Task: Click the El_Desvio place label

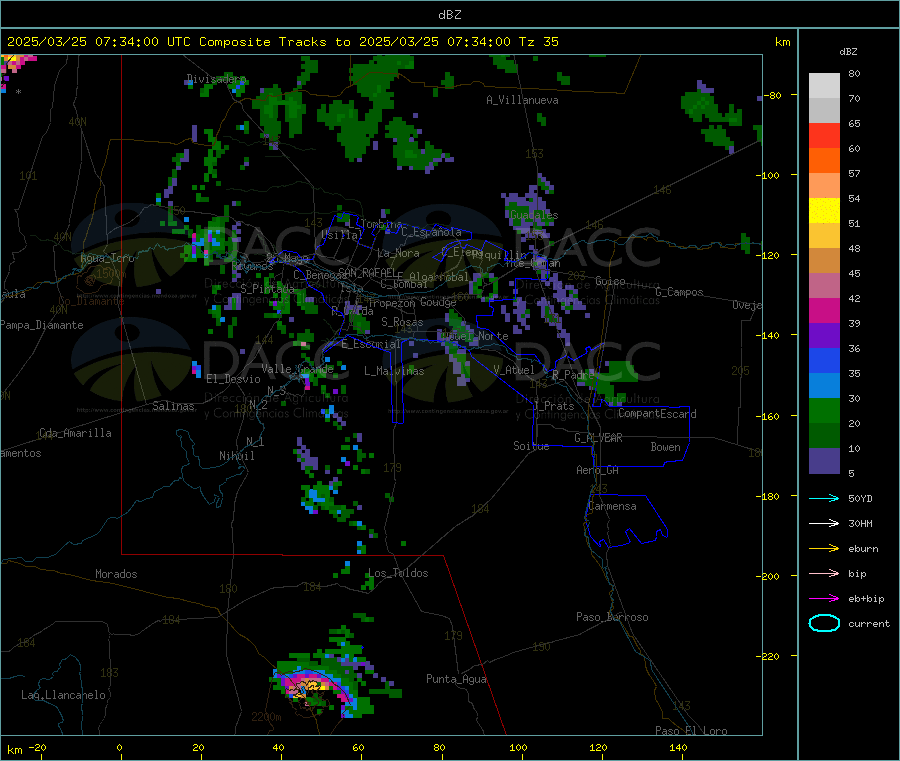Action: click(x=234, y=379)
